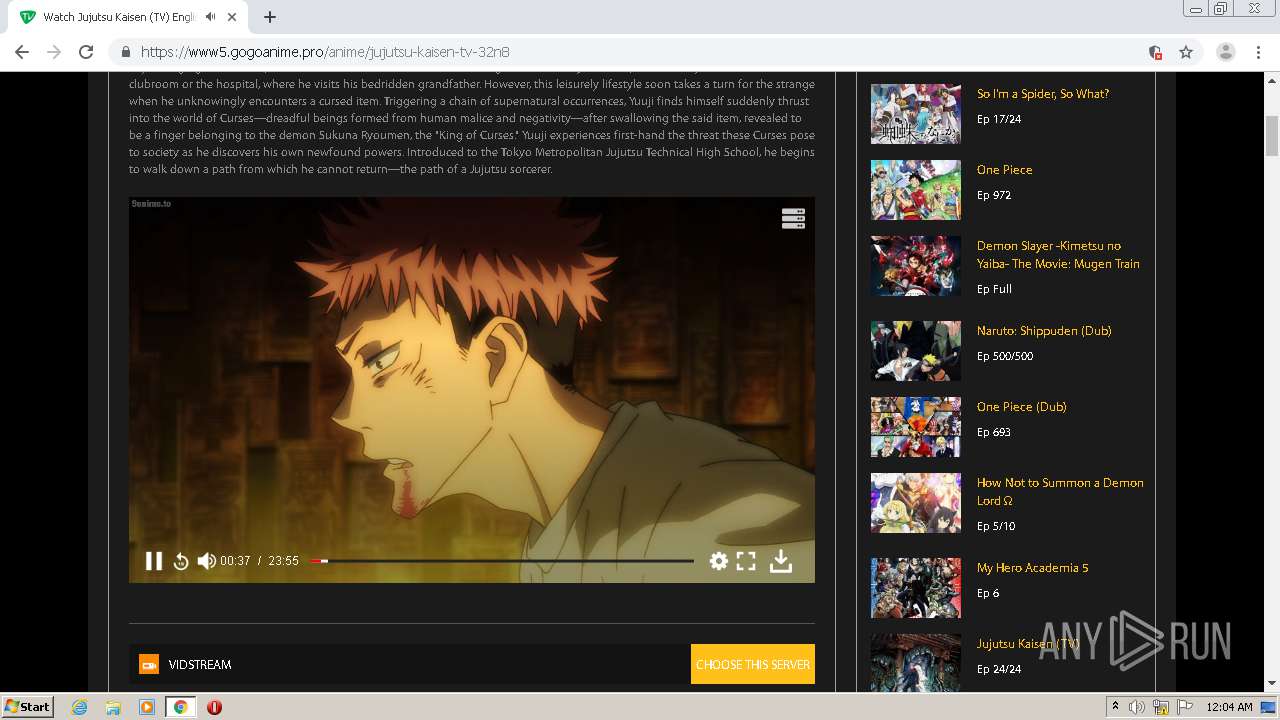This screenshot has height=720, width=1280.
Task: Bookmark this page with star
Action: coord(1186,52)
